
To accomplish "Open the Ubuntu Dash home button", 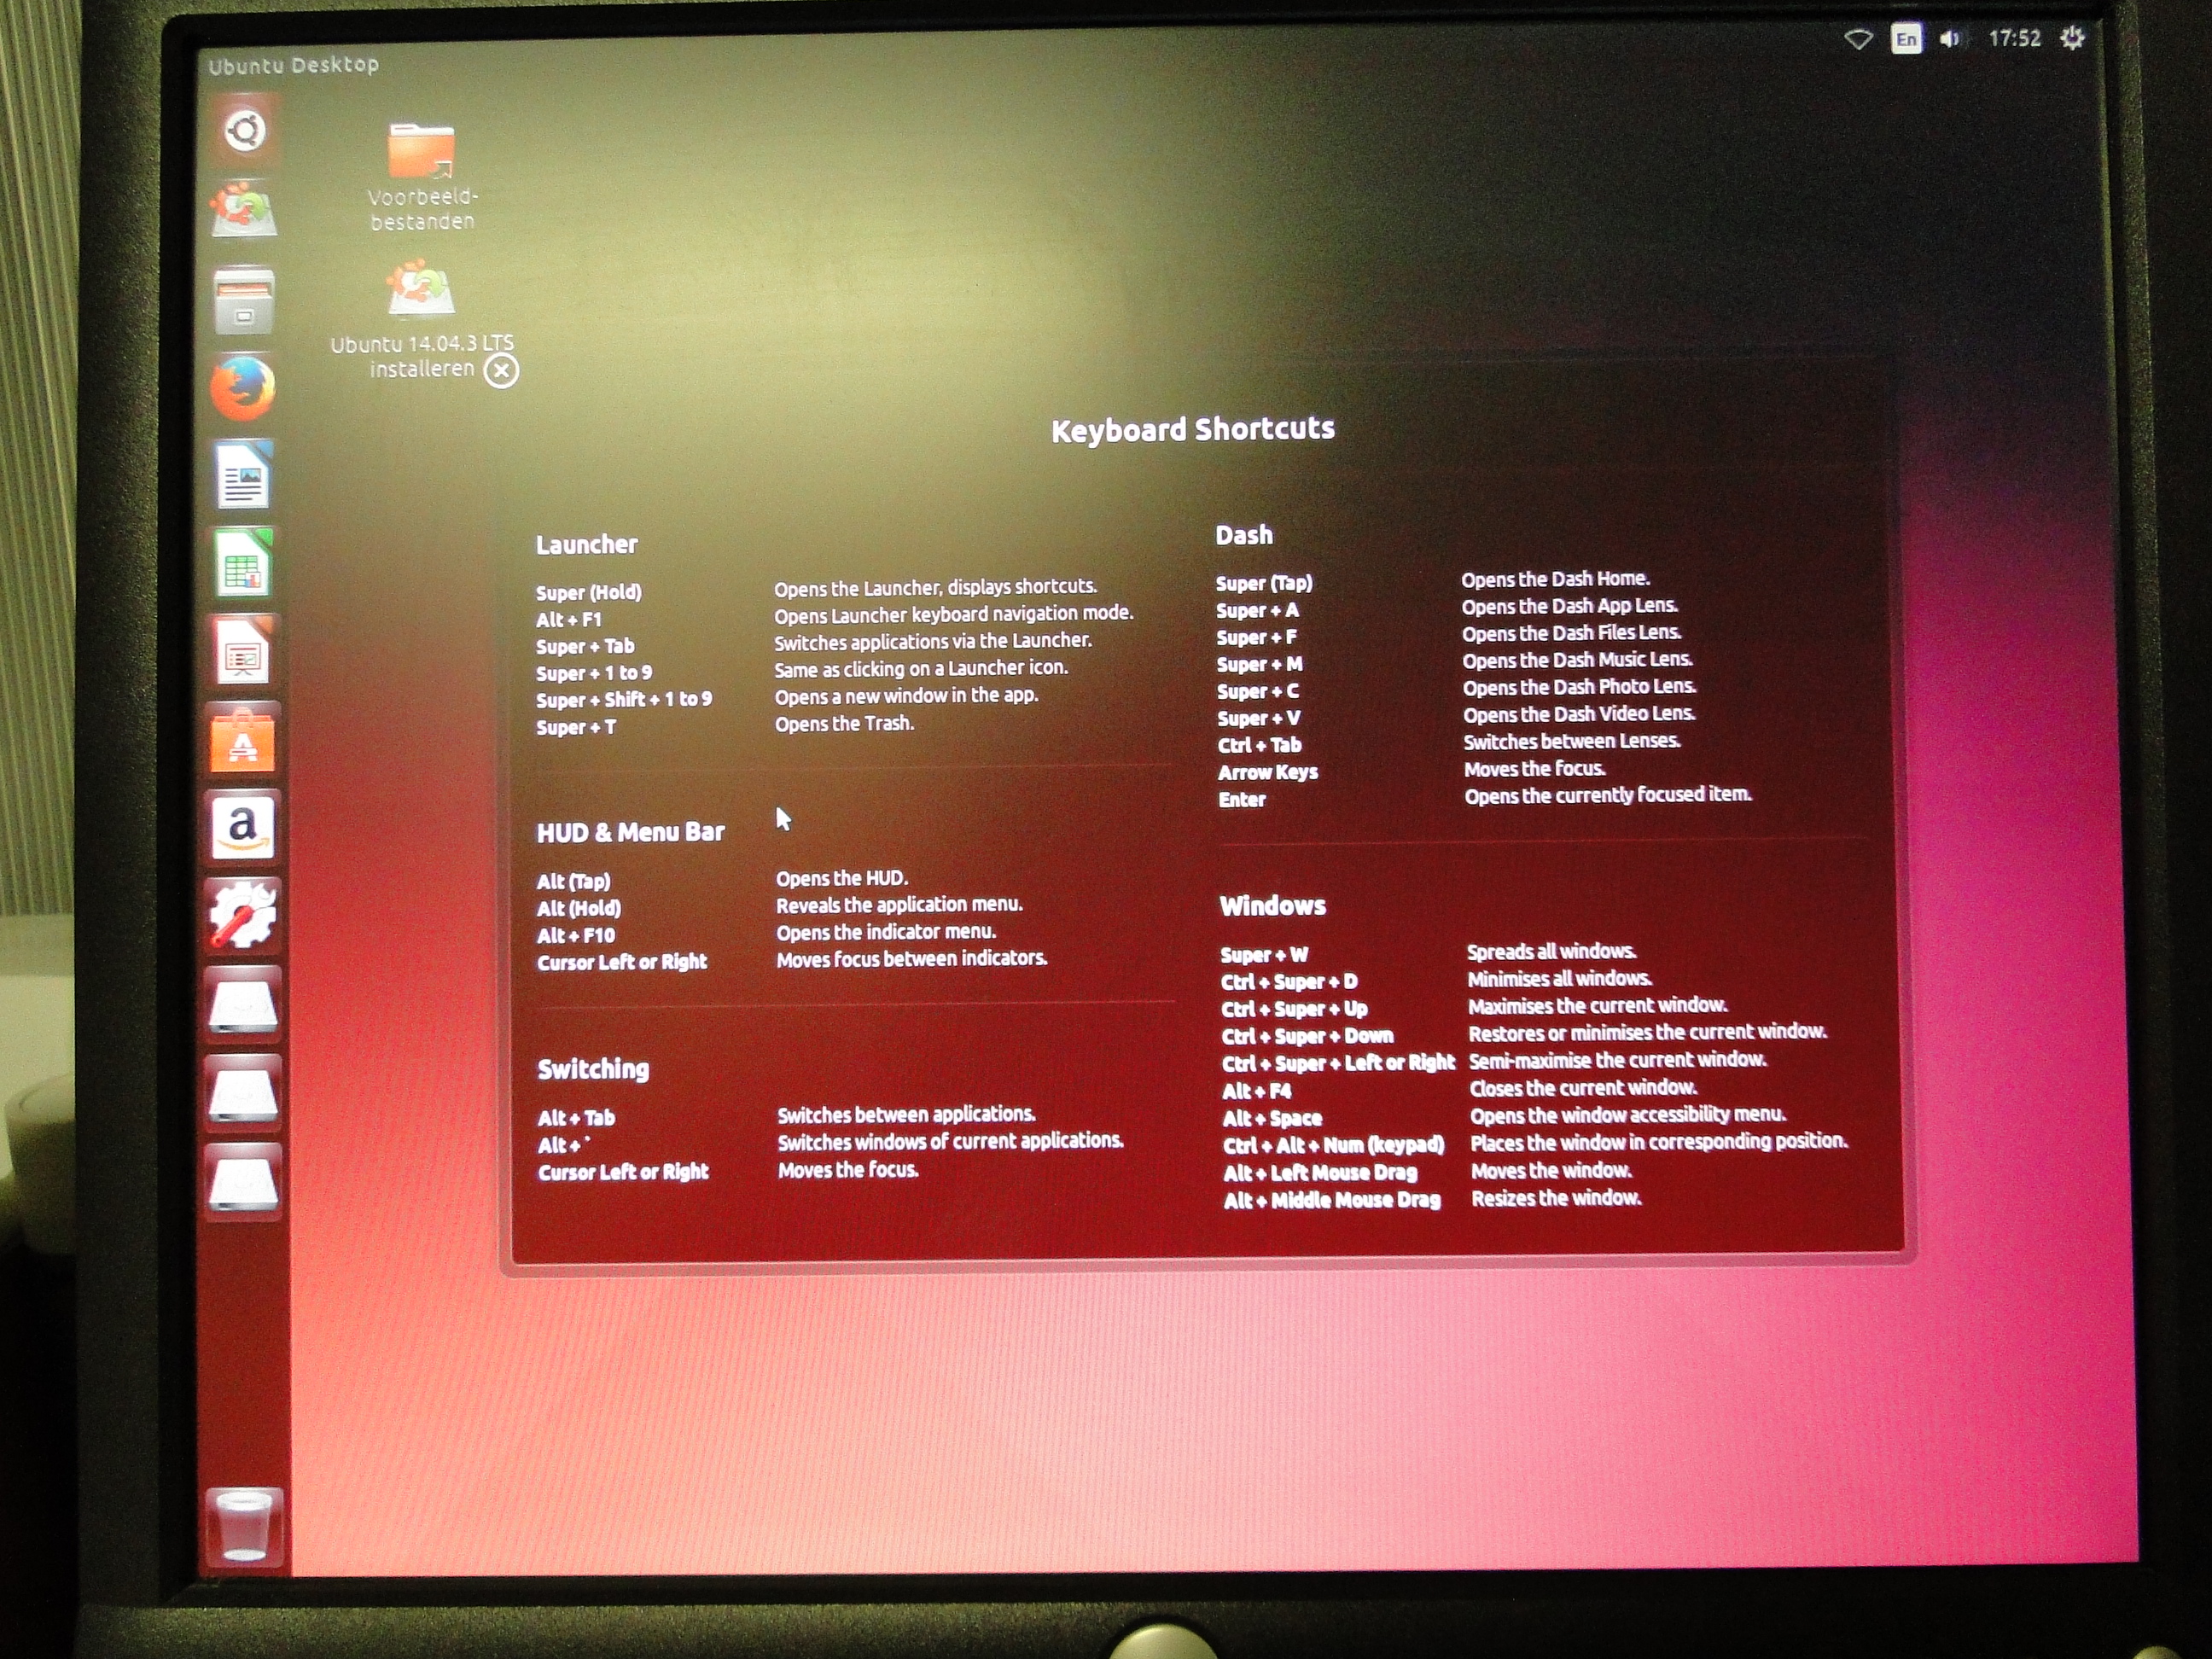I will pyautogui.click(x=245, y=130).
